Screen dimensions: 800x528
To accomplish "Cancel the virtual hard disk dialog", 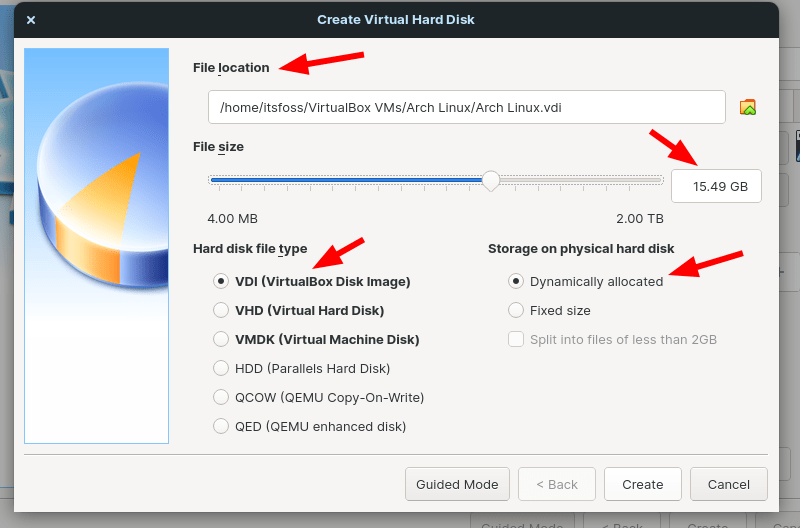I will pos(728,484).
